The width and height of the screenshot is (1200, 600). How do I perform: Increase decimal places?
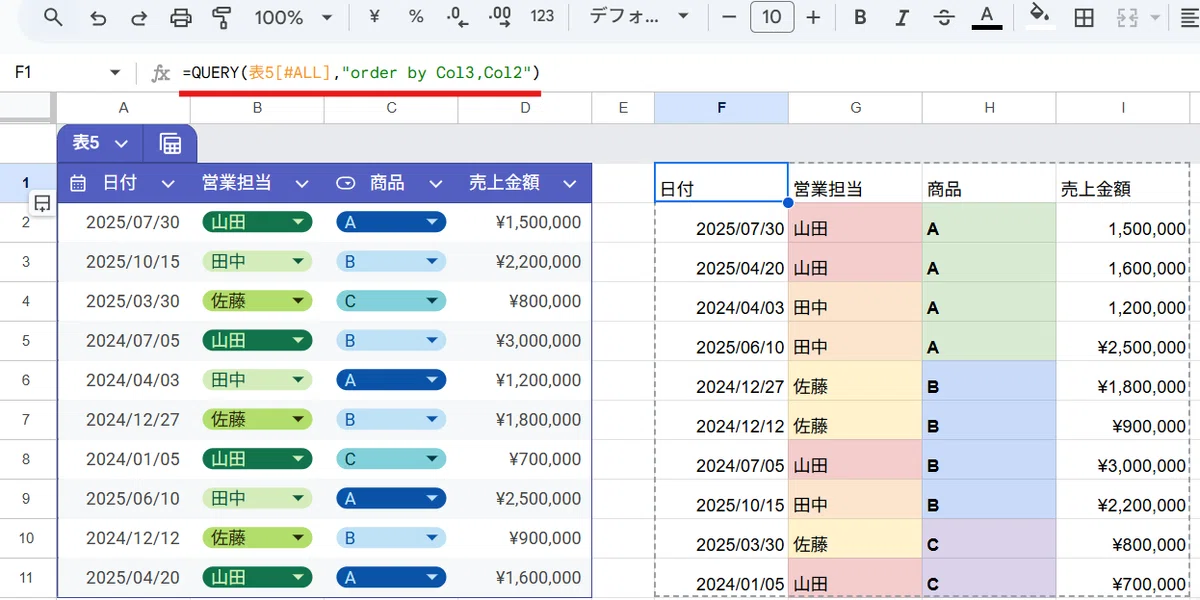coord(501,17)
